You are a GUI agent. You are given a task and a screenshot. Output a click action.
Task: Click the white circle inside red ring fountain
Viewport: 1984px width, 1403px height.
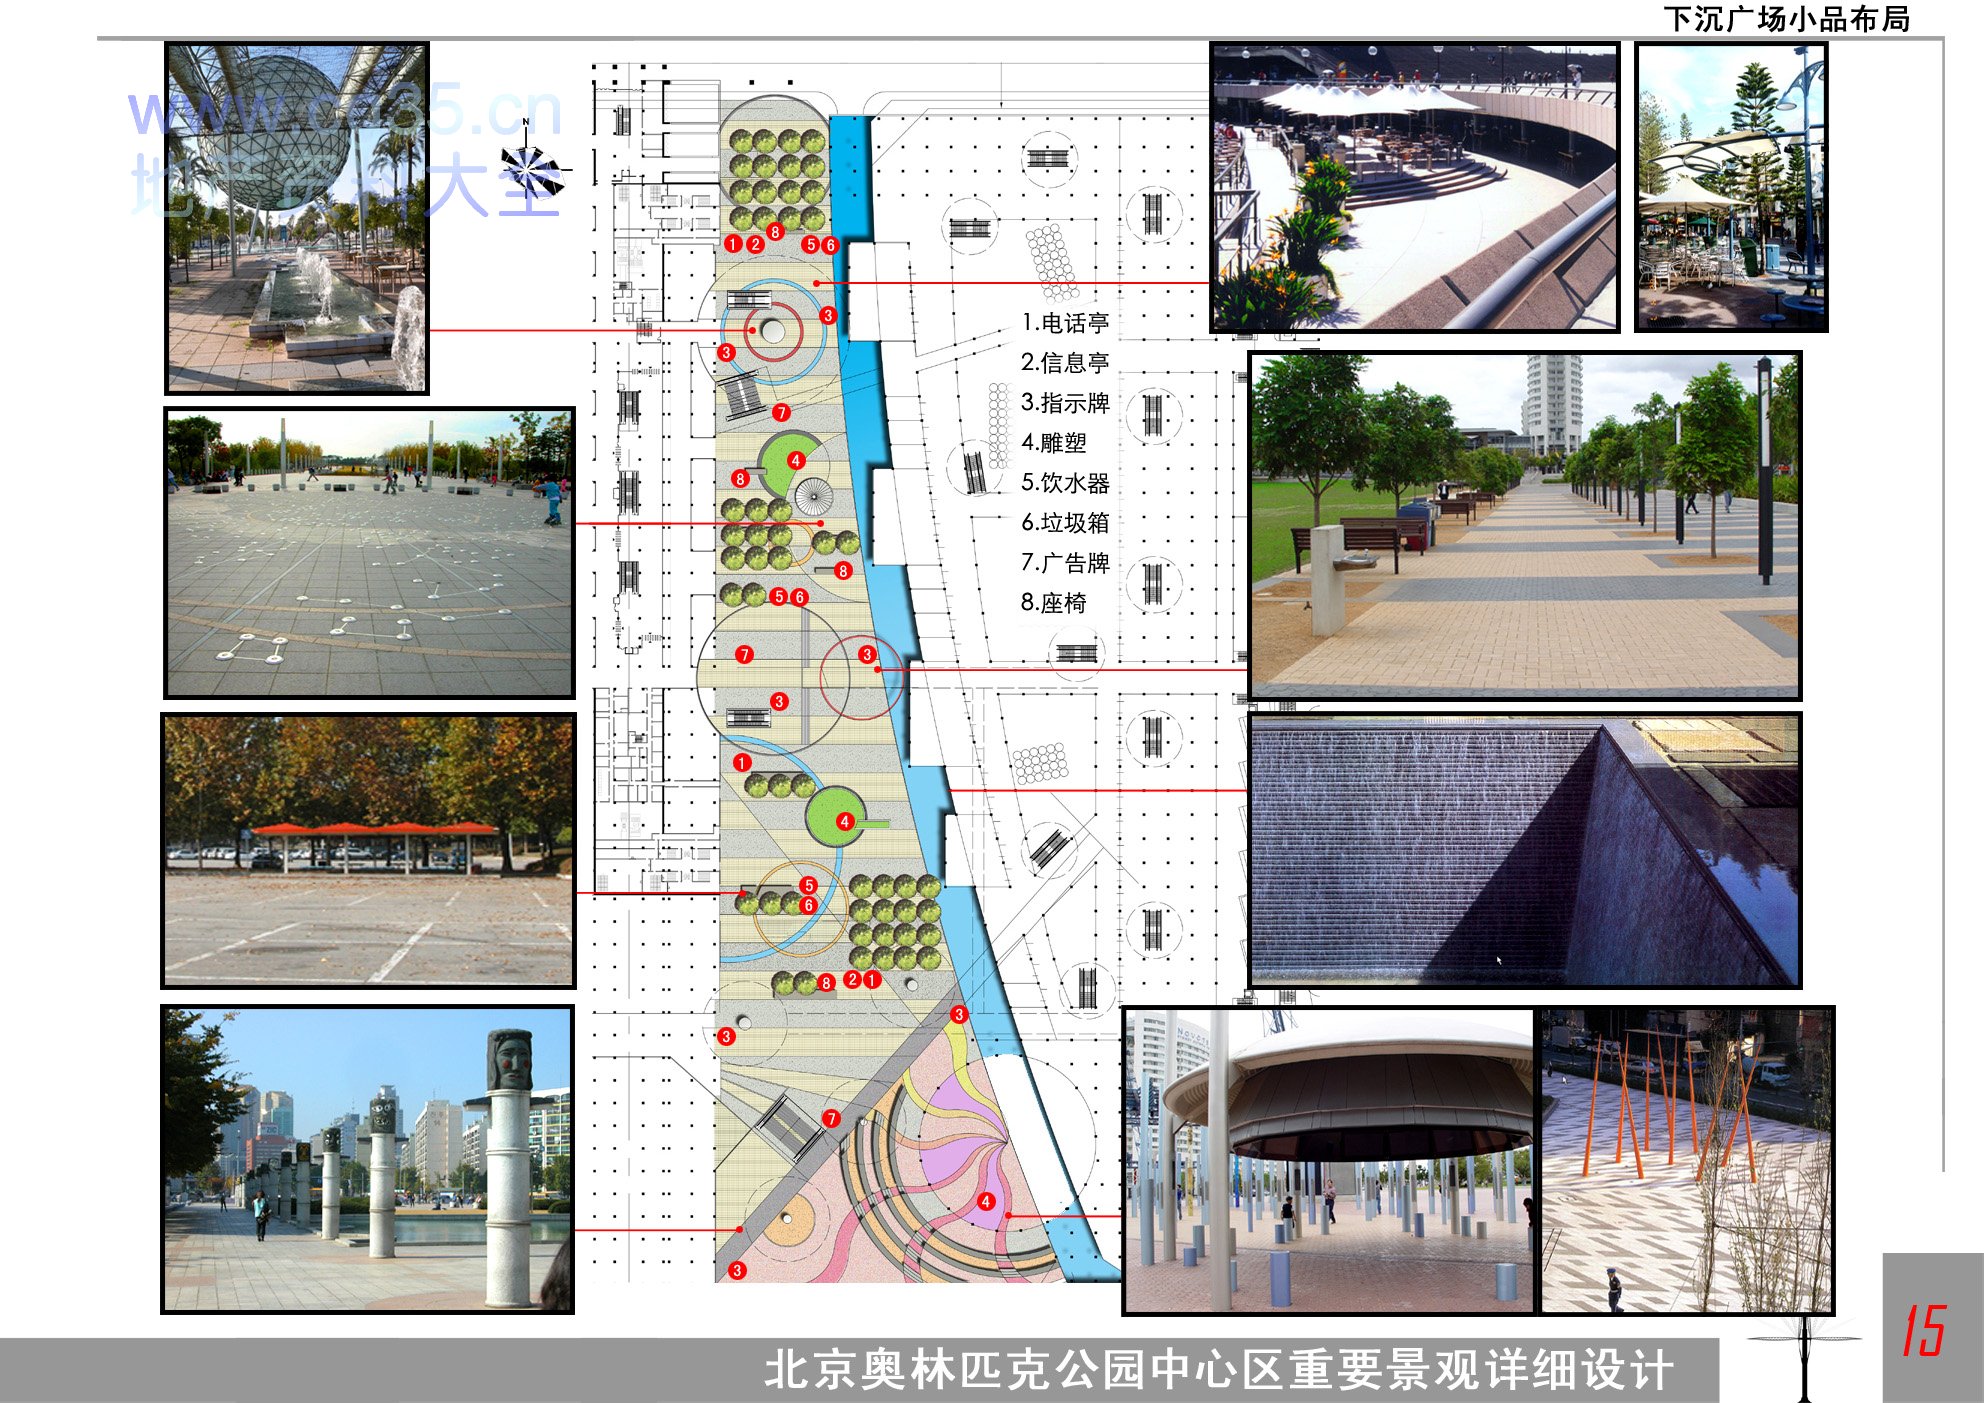772,330
